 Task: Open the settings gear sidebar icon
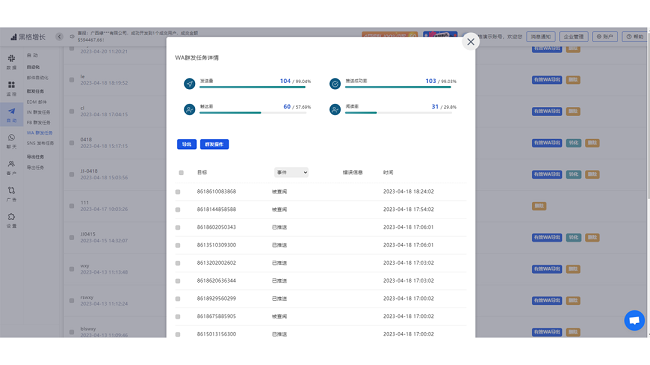[x=12, y=217]
